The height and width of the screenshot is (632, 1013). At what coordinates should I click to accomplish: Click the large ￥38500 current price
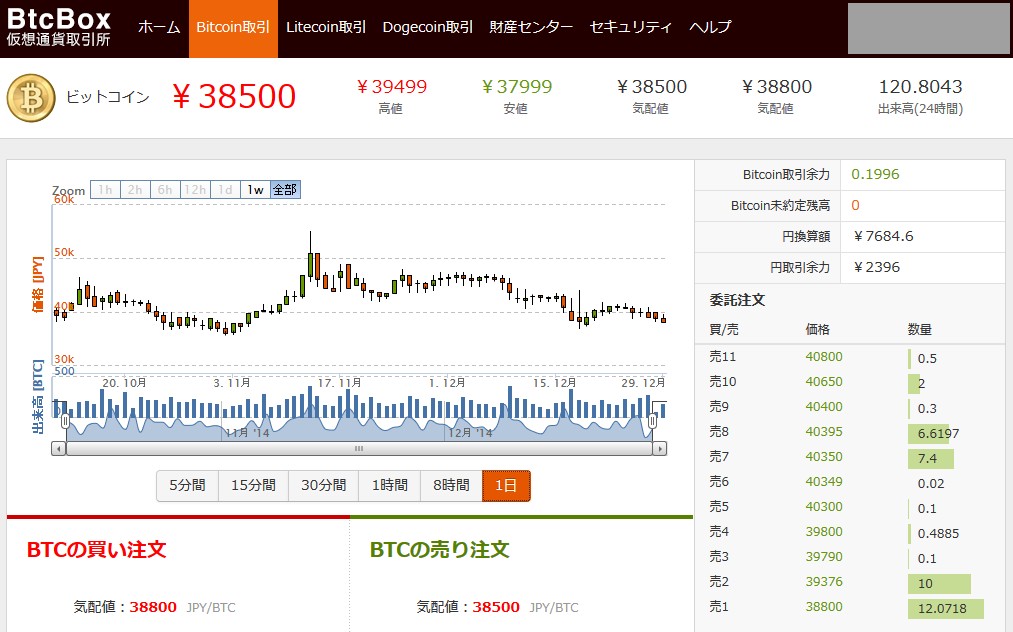(x=234, y=97)
